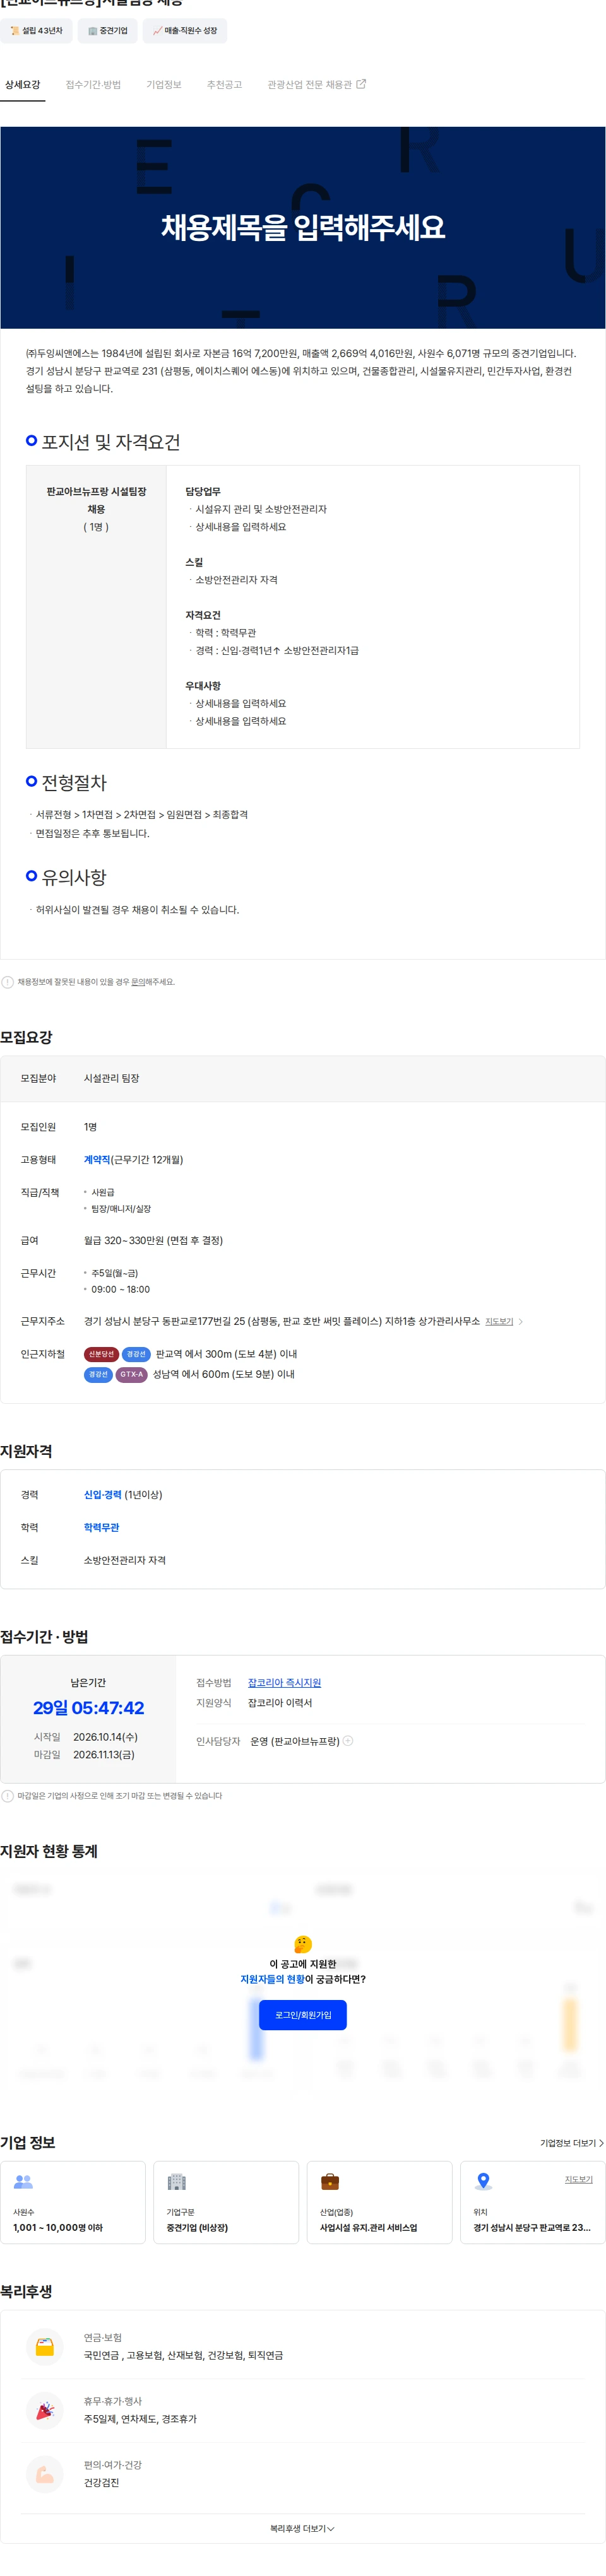Image resolution: width=606 pixels, height=2576 pixels.
Task: Click the 포지션 및 자격요건 heading
Action: (110, 442)
